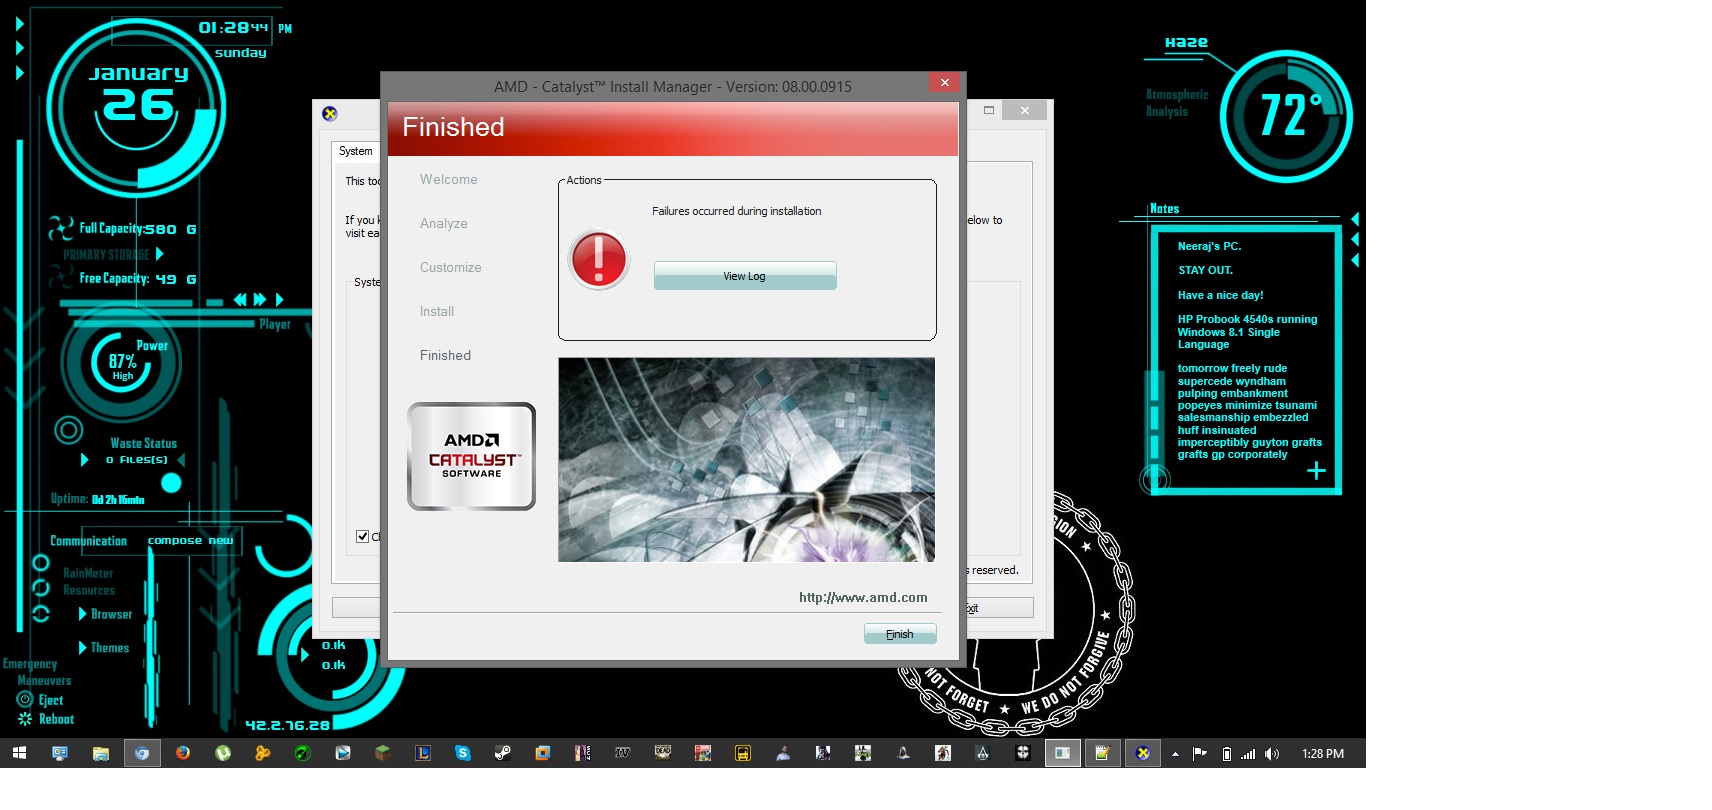Image resolution: width=1712 pixels, height=810 pixels.
Task: Click the Customize step in the installer sidebar
Action: point(450,268)
